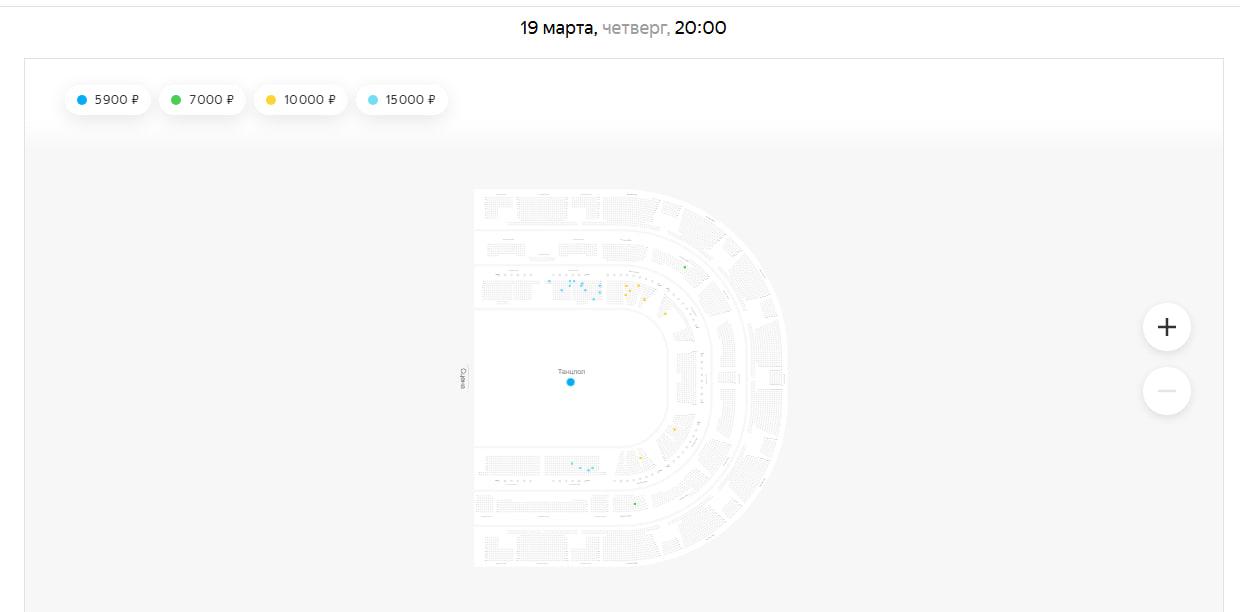Screen dimensions: 1240x612
Task: Click the blue dot in 5900 ₽ chip
Action: coord(82,100)
